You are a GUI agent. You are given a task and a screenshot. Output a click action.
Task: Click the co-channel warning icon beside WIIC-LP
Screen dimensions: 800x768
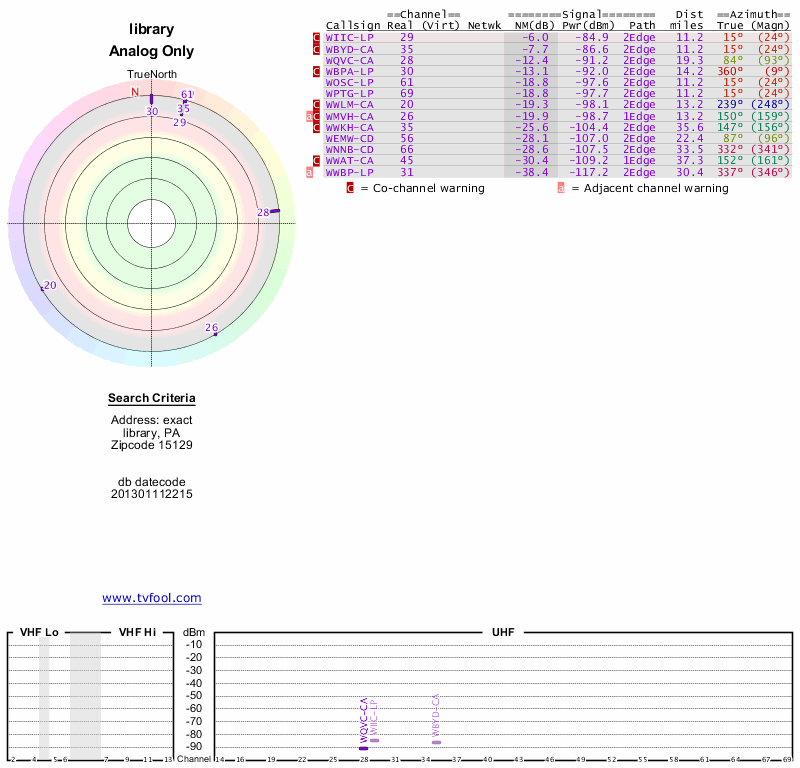pyautogui.click(x=317, y=37)
